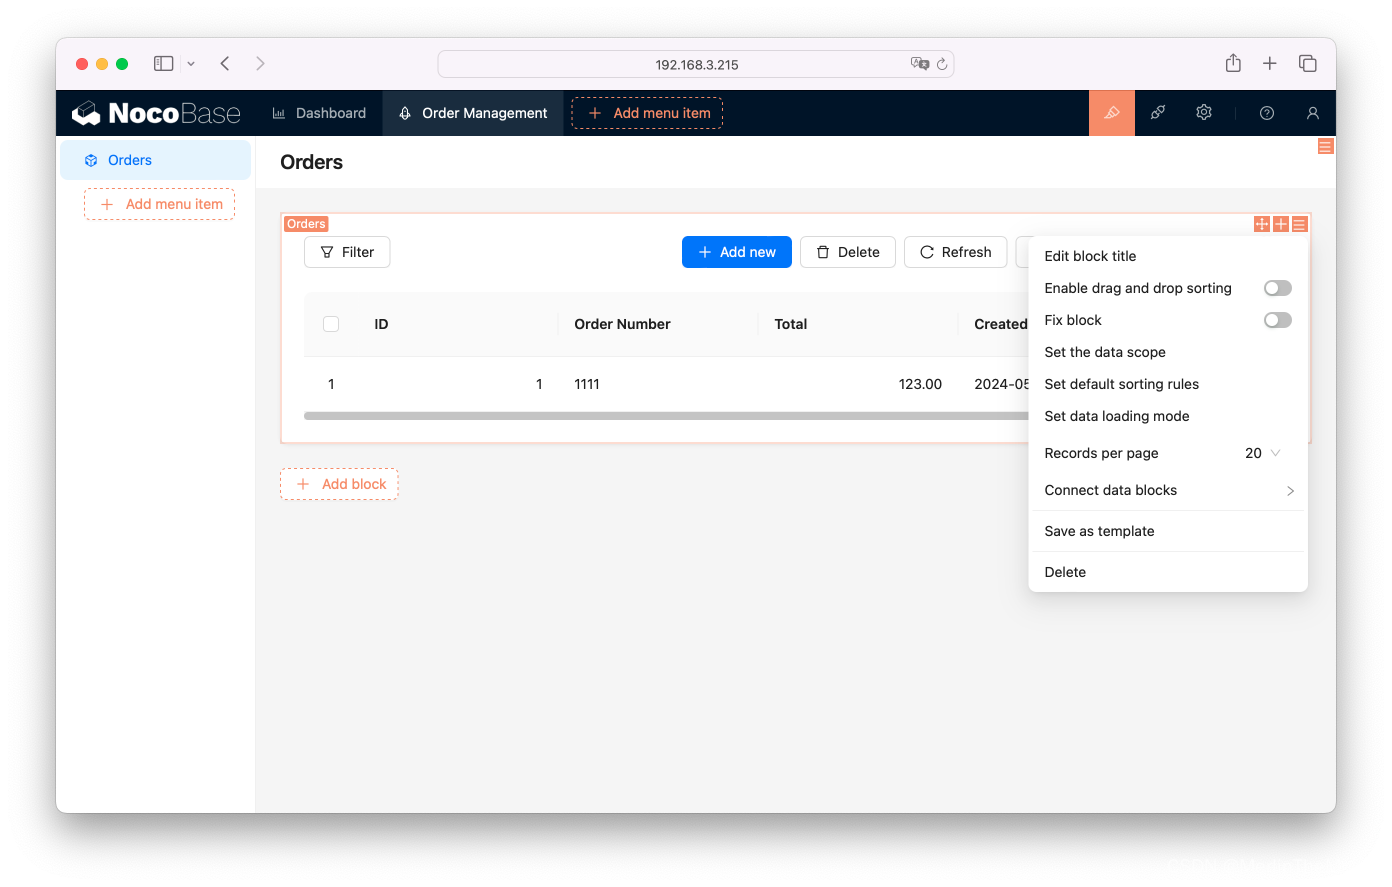
Task: Click the block drag handle icon
Action: click(x=1262, y=224)
